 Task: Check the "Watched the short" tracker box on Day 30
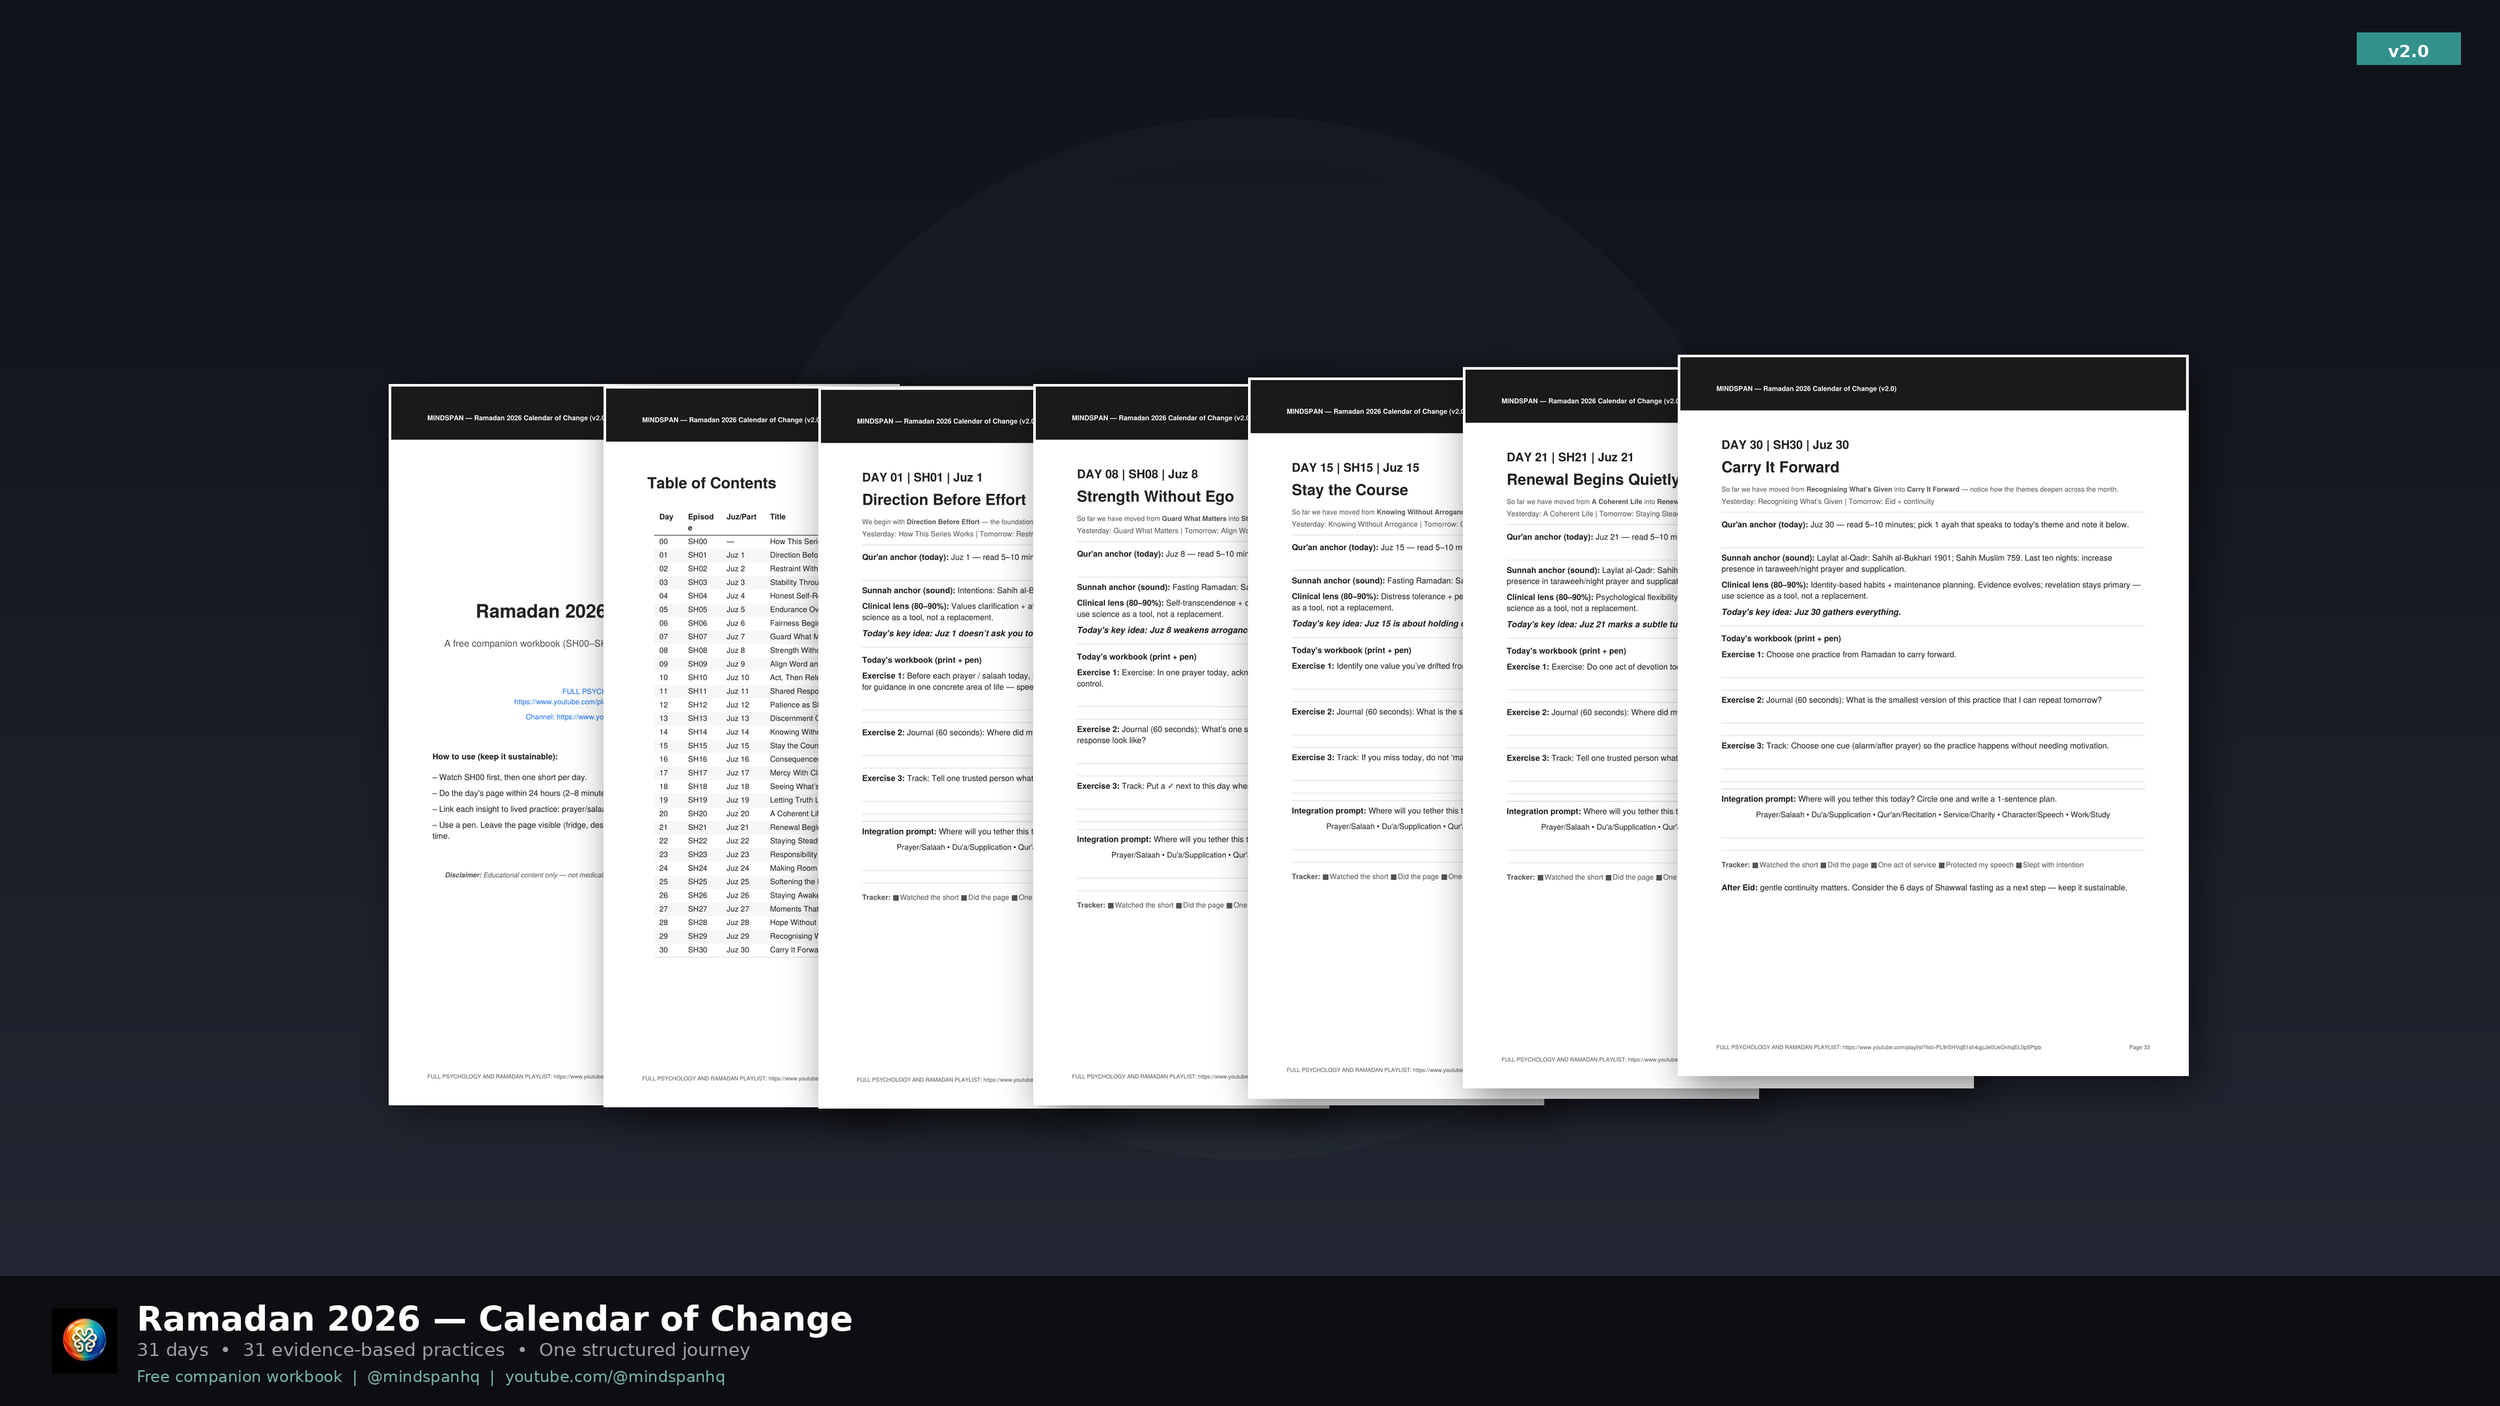click(1756, 865)
